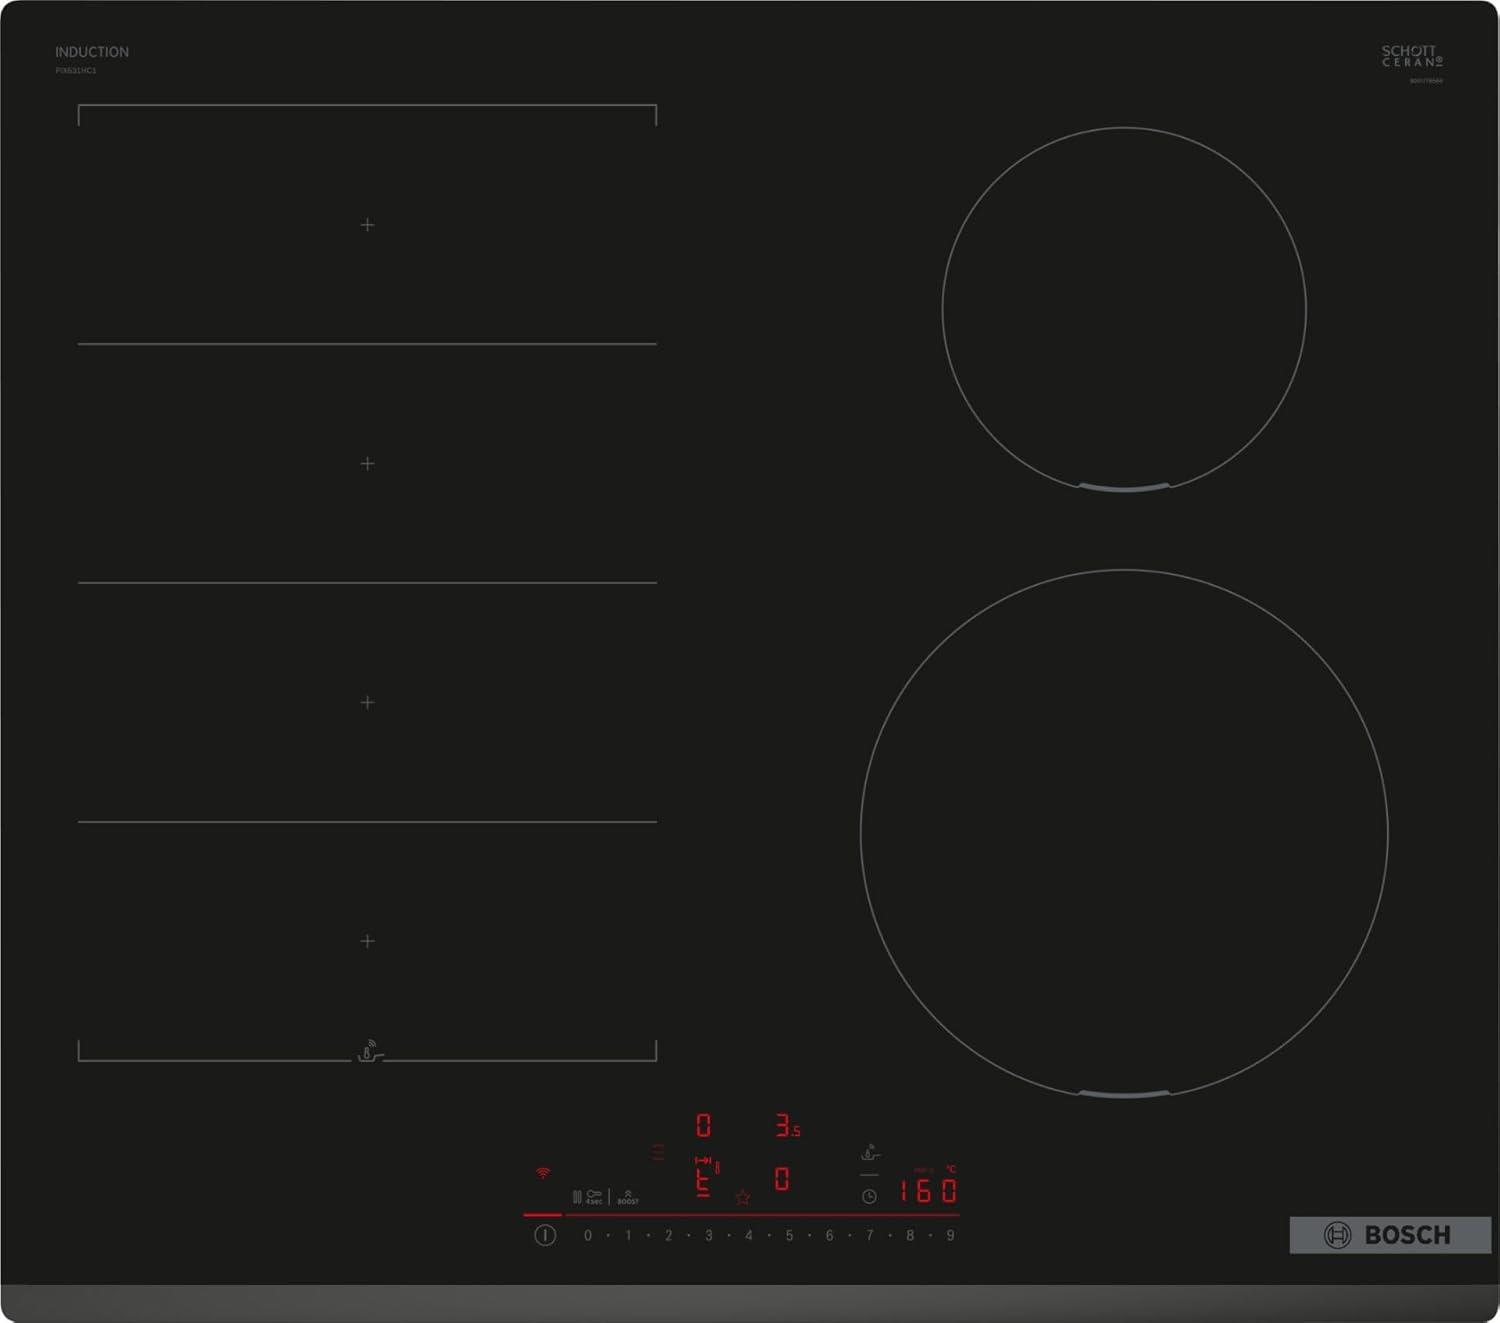Touch the 4sec childproof lock key icon
Screen dimensions: 1500x1323
(x=593, y=1196)
